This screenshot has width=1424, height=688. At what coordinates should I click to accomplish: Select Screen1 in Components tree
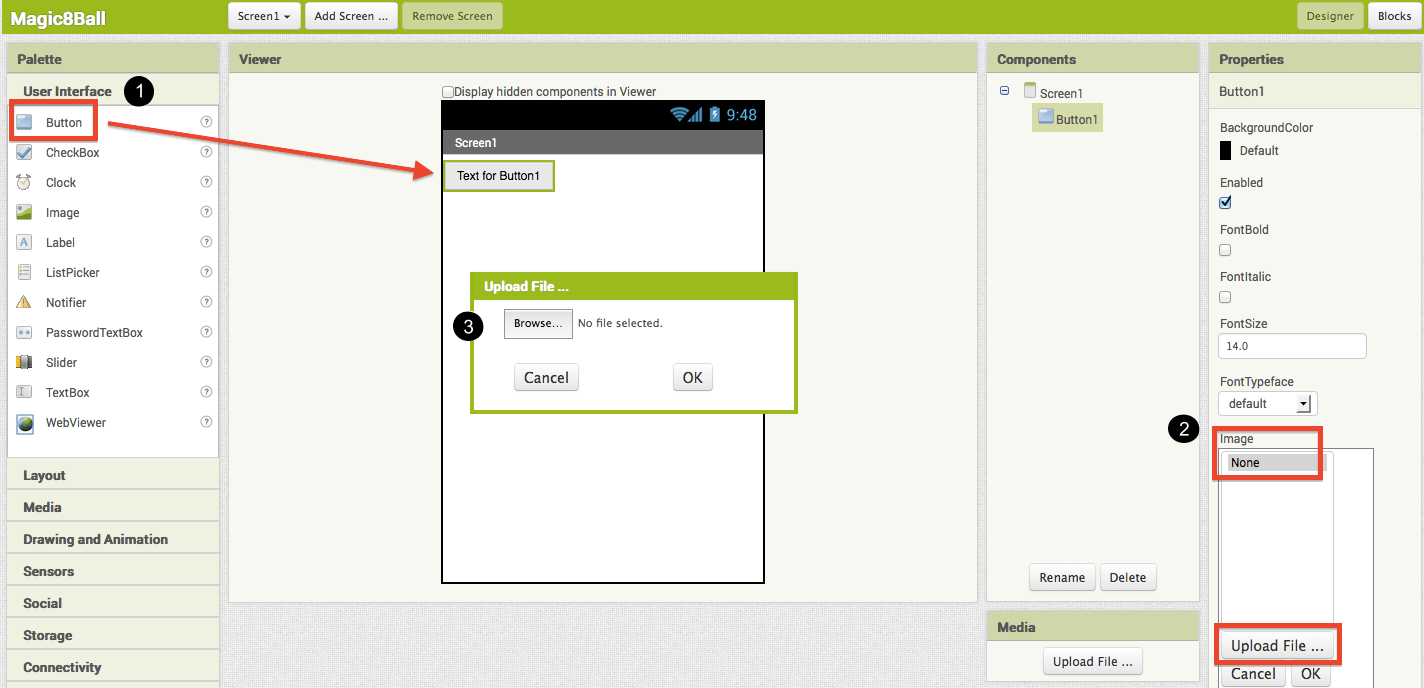(1061, 92)
